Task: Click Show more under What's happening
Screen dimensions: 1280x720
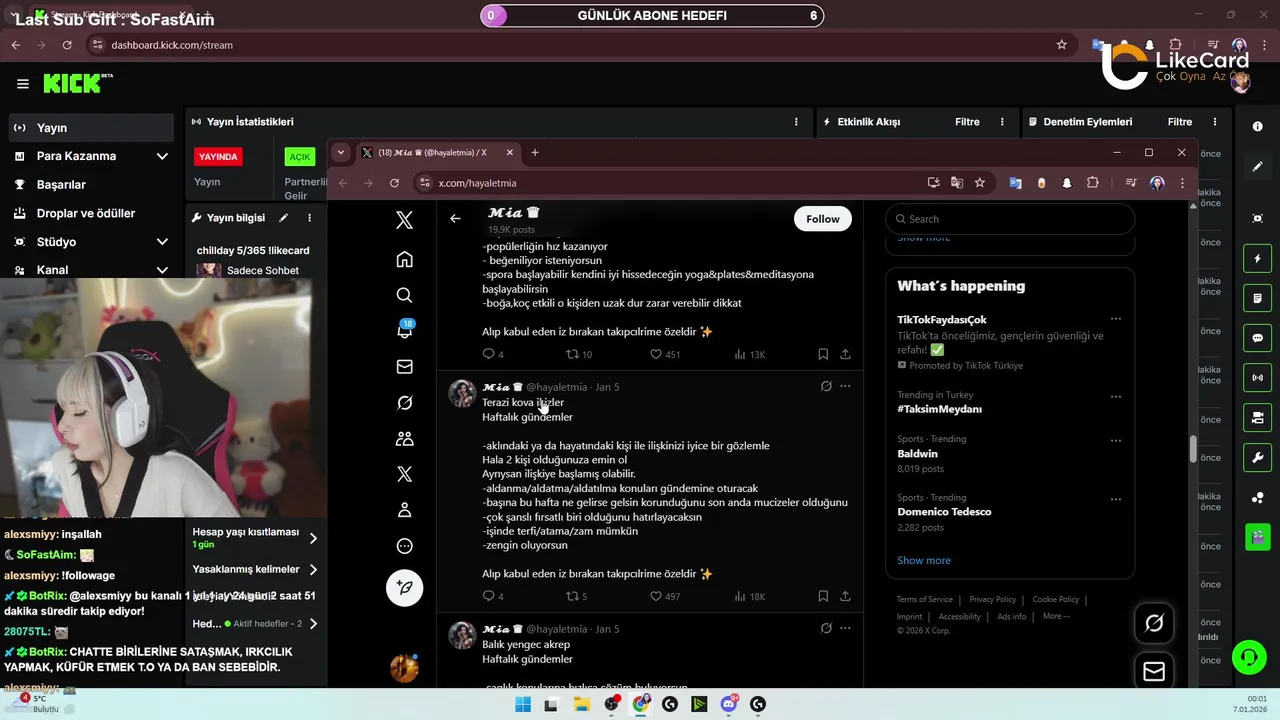Action: tap(924, 560)
